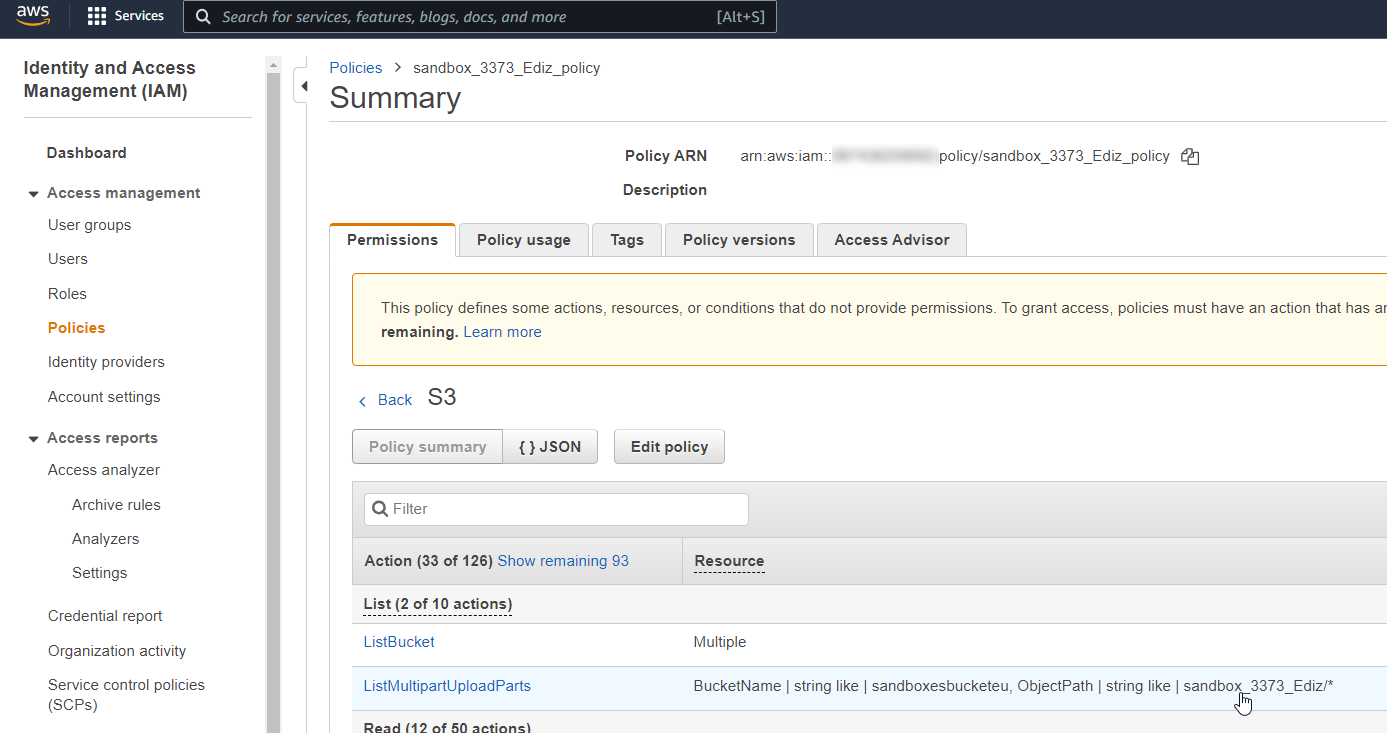Open the Tags tab
This screenshot has width=1387, height=733.
[627, 240]
